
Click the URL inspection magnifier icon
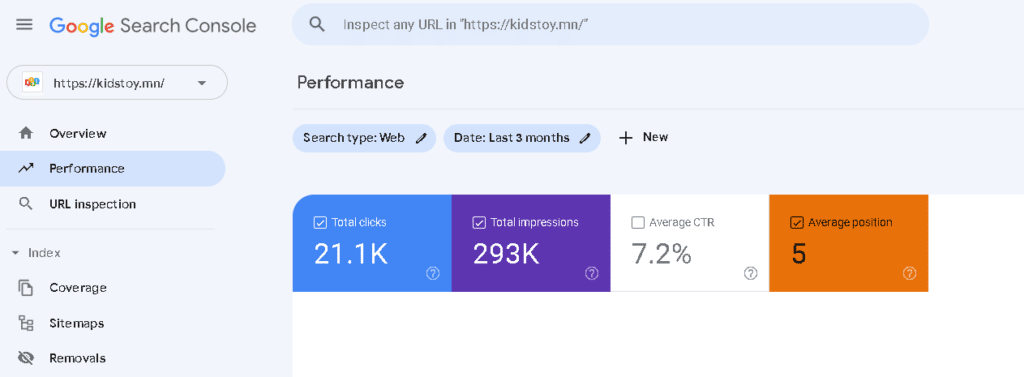pyautogui.click(x=25, y=204)
